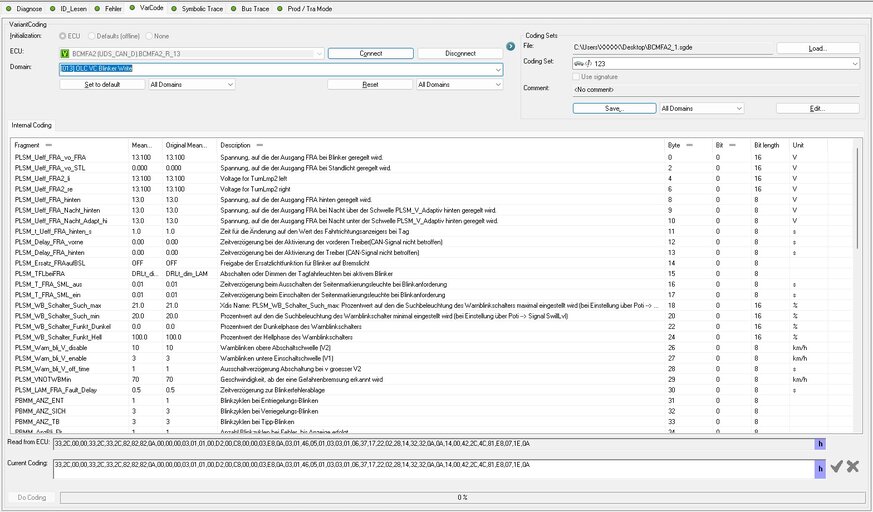This screenshot has height=512, width=873.
Task: Open the Fehler tab
Action: click(x=111, y=6)
